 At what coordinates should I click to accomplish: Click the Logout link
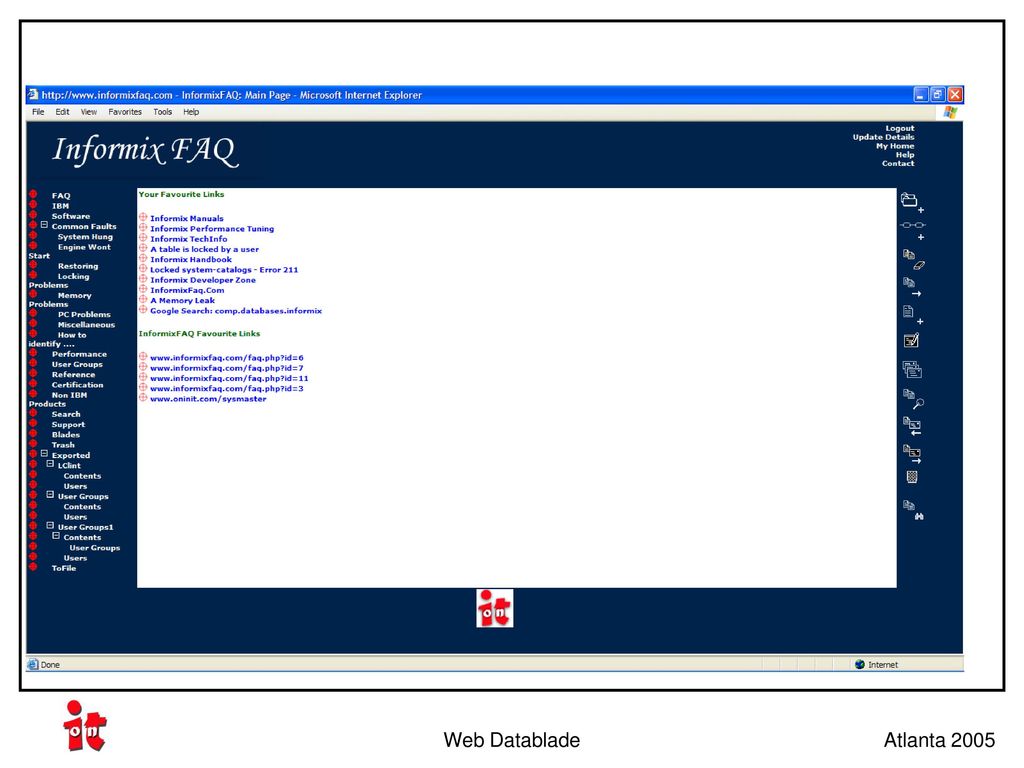tap(900, 129)
